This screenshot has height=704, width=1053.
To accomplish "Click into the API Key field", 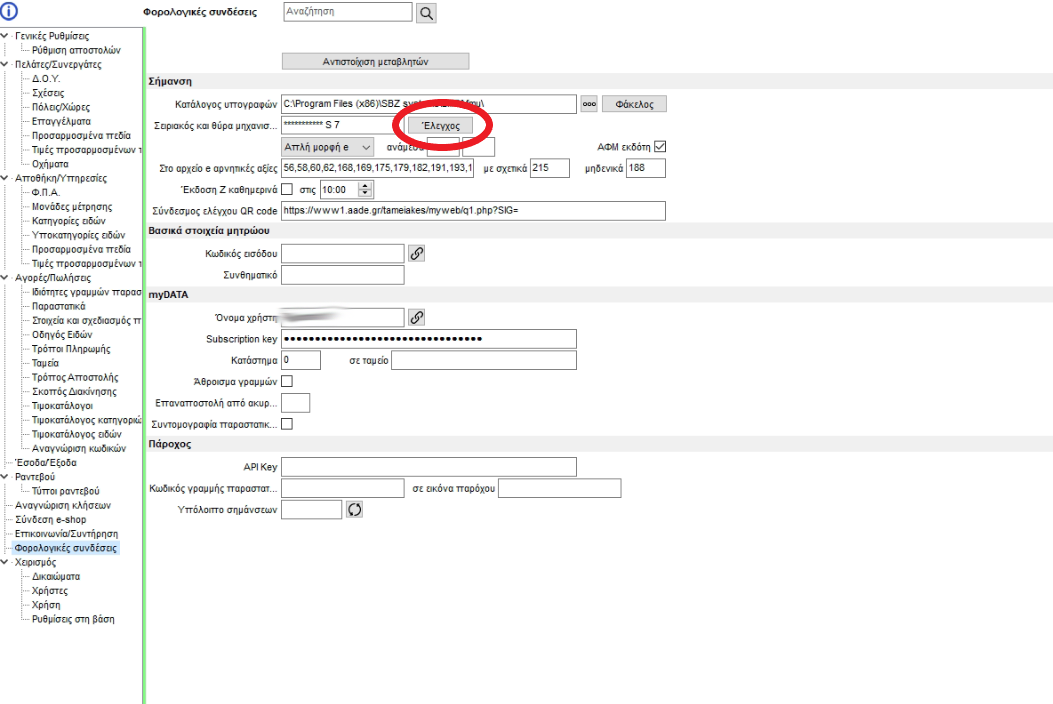I will click(x=429, y=467).
